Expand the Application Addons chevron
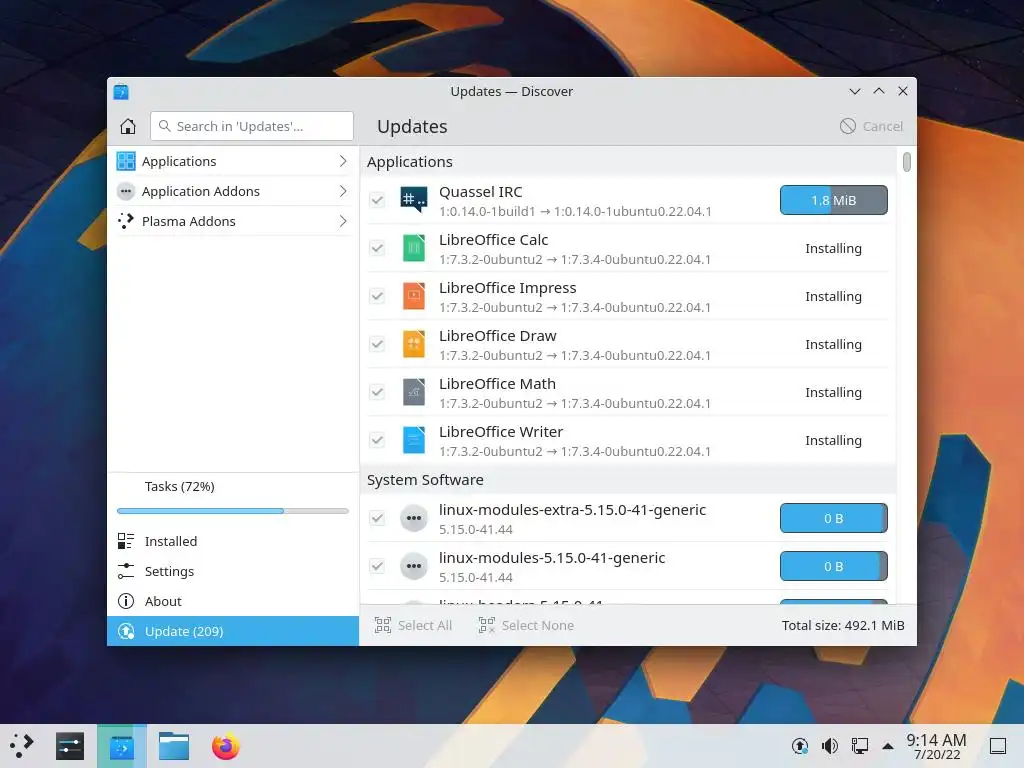This screenshot has height=768, width=1024. (343, 191)
